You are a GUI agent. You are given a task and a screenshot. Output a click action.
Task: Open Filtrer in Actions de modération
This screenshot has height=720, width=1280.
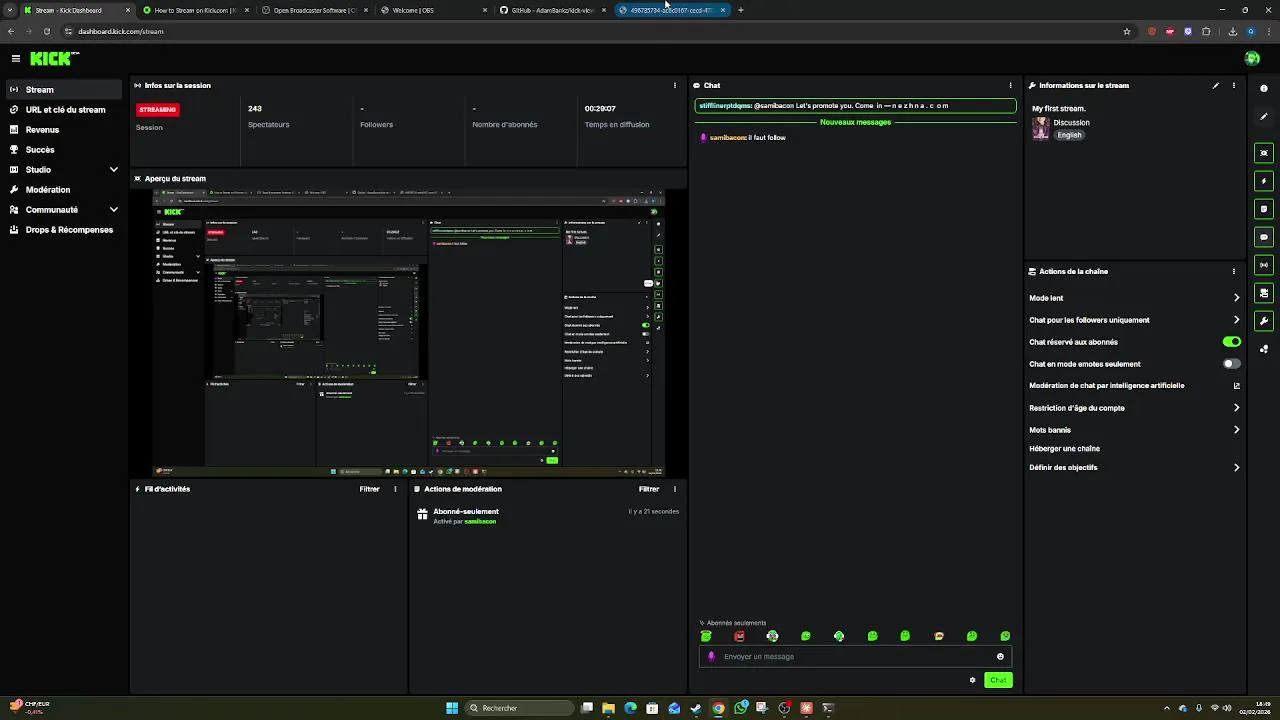pyautogui.click(x=649, y=489)
